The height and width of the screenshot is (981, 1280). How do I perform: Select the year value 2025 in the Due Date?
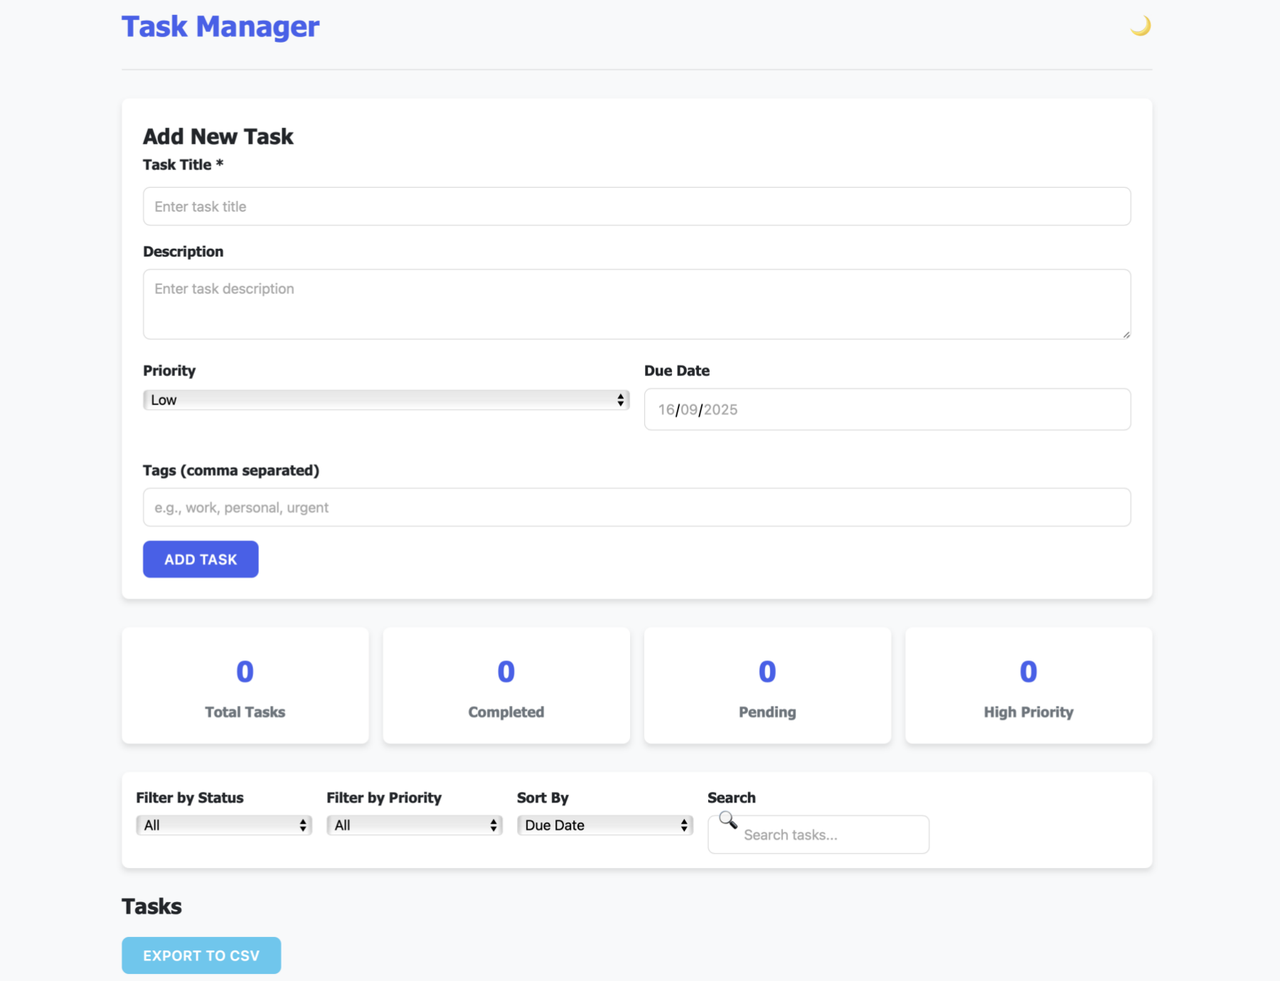click(x=720, y=410)
